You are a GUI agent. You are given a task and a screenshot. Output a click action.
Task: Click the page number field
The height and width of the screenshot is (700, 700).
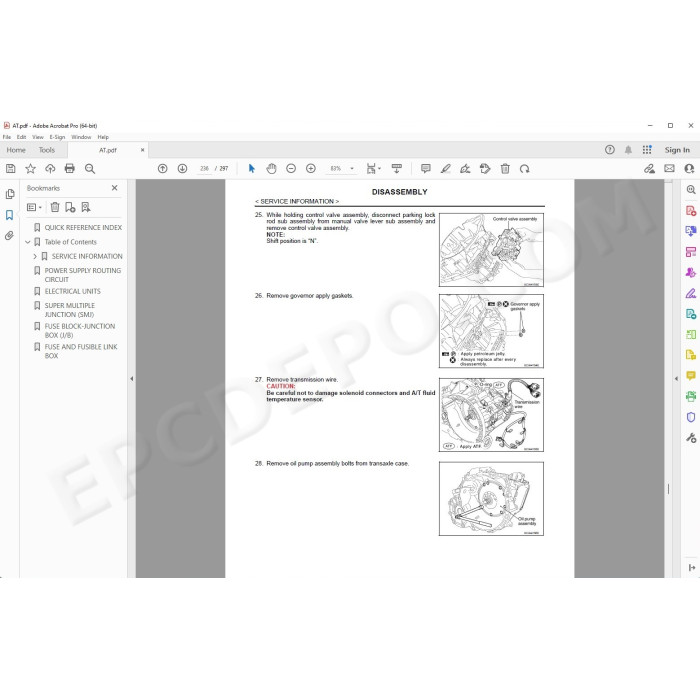click(x=204, y=168)
